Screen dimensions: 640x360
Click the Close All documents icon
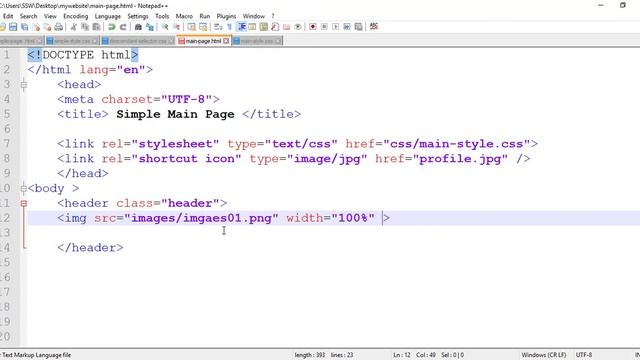click(47, 27)
